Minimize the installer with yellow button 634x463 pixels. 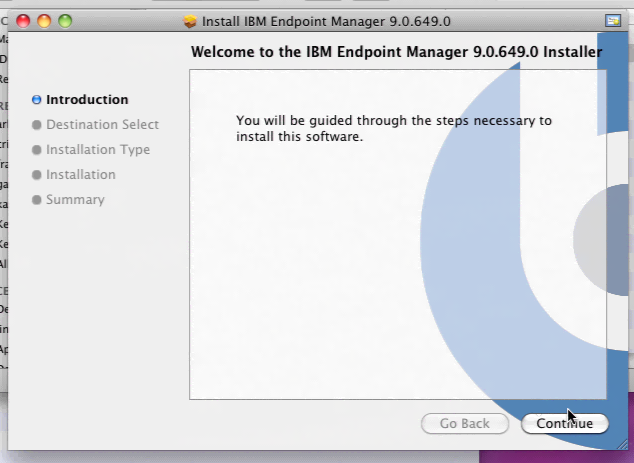tap(44, 21)
